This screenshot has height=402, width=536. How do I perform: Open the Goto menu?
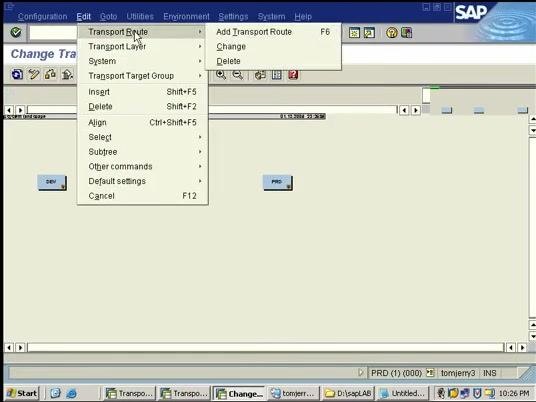[x=108, y=16]
